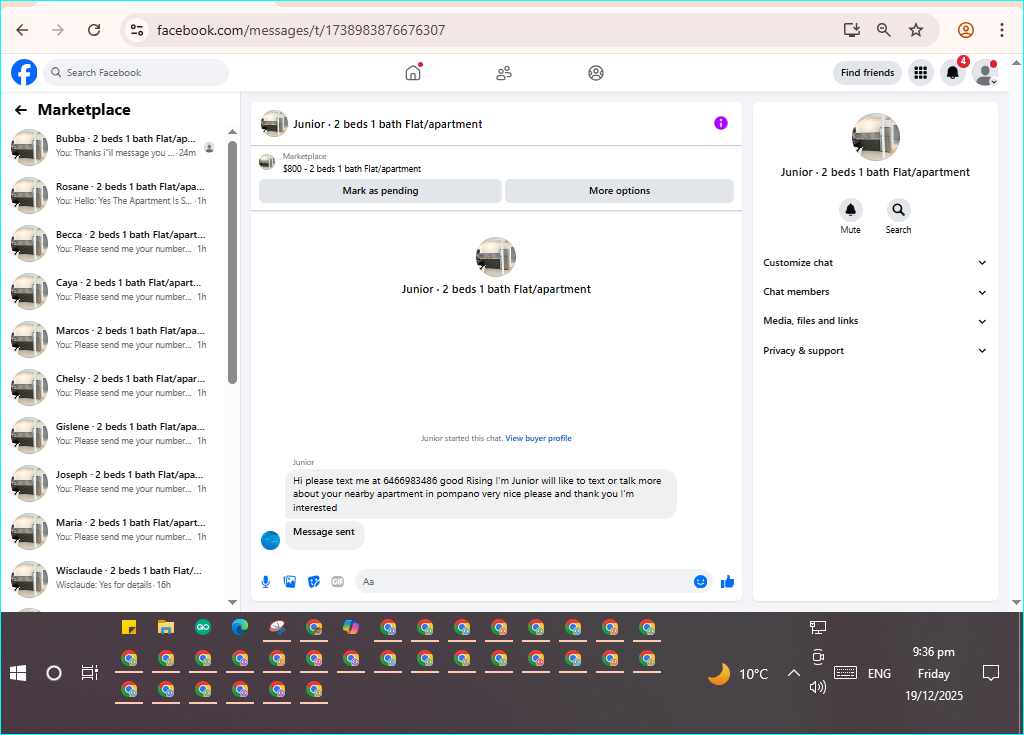The width and height of the screenshot is (1024, 735).
Task: Go back using Marketplace back arrow
Action: coord(21,110)
